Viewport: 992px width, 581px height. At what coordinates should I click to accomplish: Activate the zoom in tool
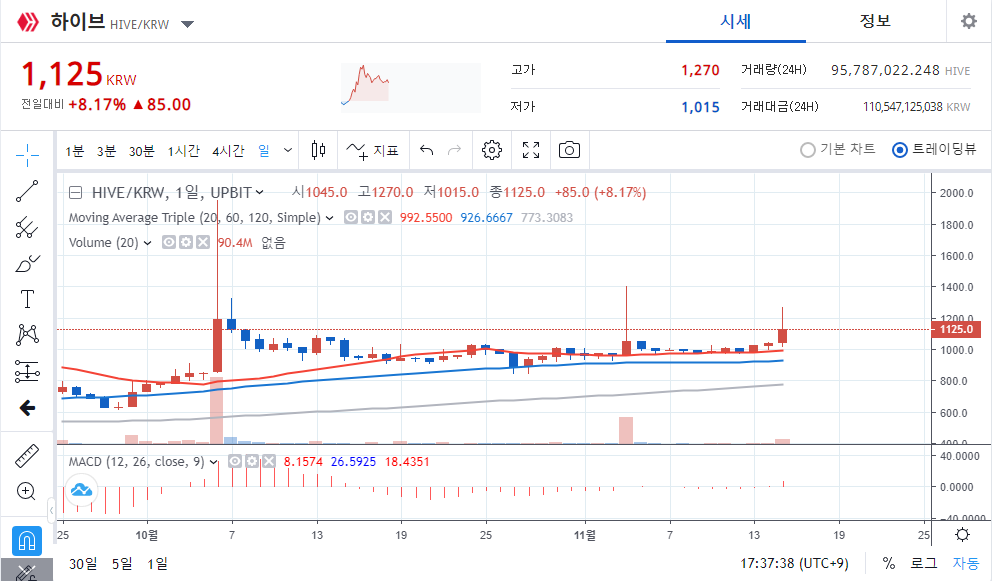point(26,491)
